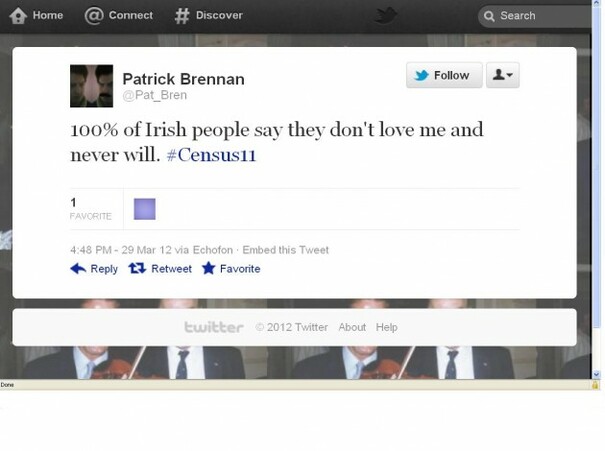Viewport: 605px width, 451px height.
Task: Open the About link in the footer
Action: pos(352,327)
